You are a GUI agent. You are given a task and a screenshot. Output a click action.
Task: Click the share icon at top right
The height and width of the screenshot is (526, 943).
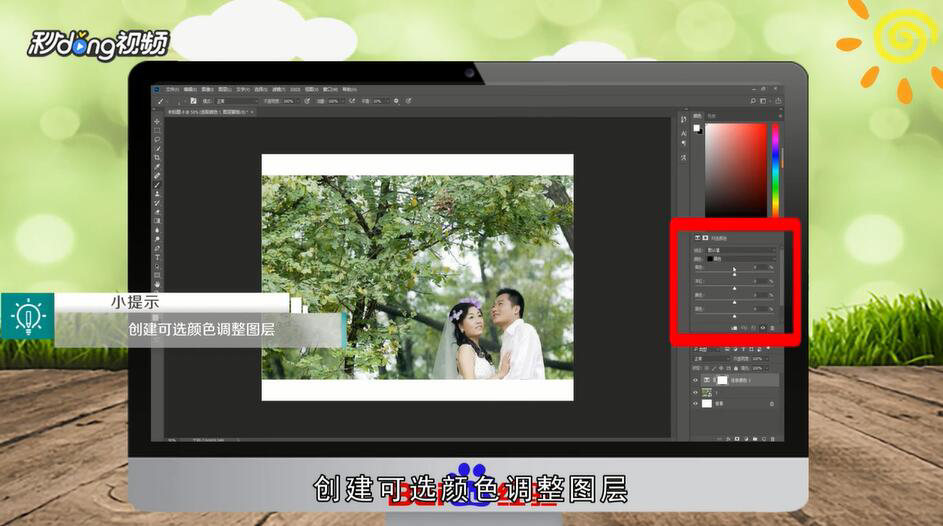pos(778,101)
